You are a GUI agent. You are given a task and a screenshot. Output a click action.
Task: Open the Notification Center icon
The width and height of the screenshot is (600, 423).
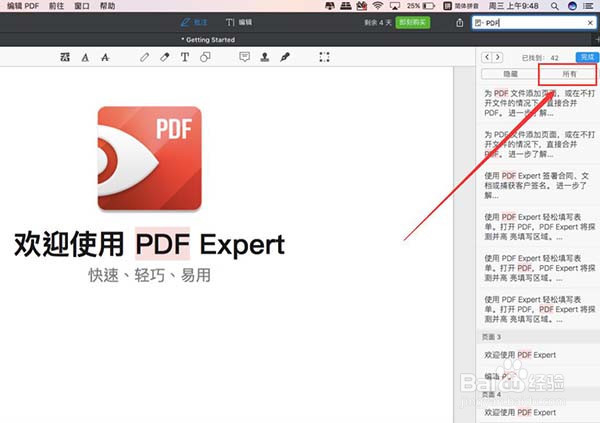(x=588, y=6)
